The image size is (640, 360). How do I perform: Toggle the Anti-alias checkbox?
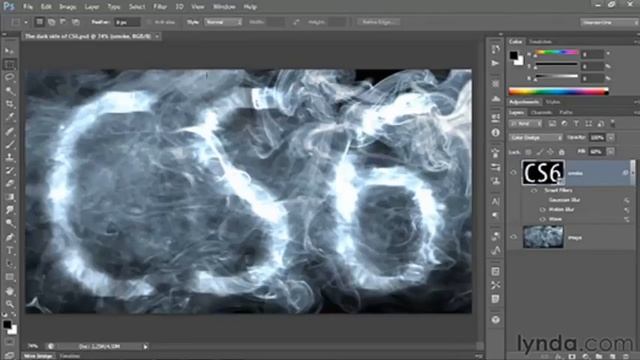coord(149,22)
